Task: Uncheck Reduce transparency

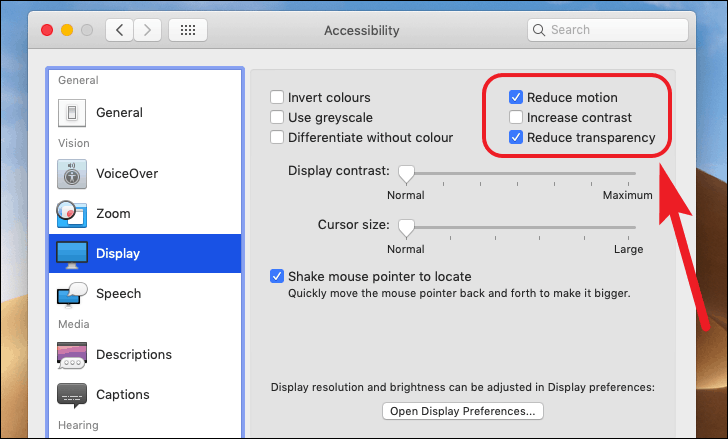Action: (x=516, y=137)
